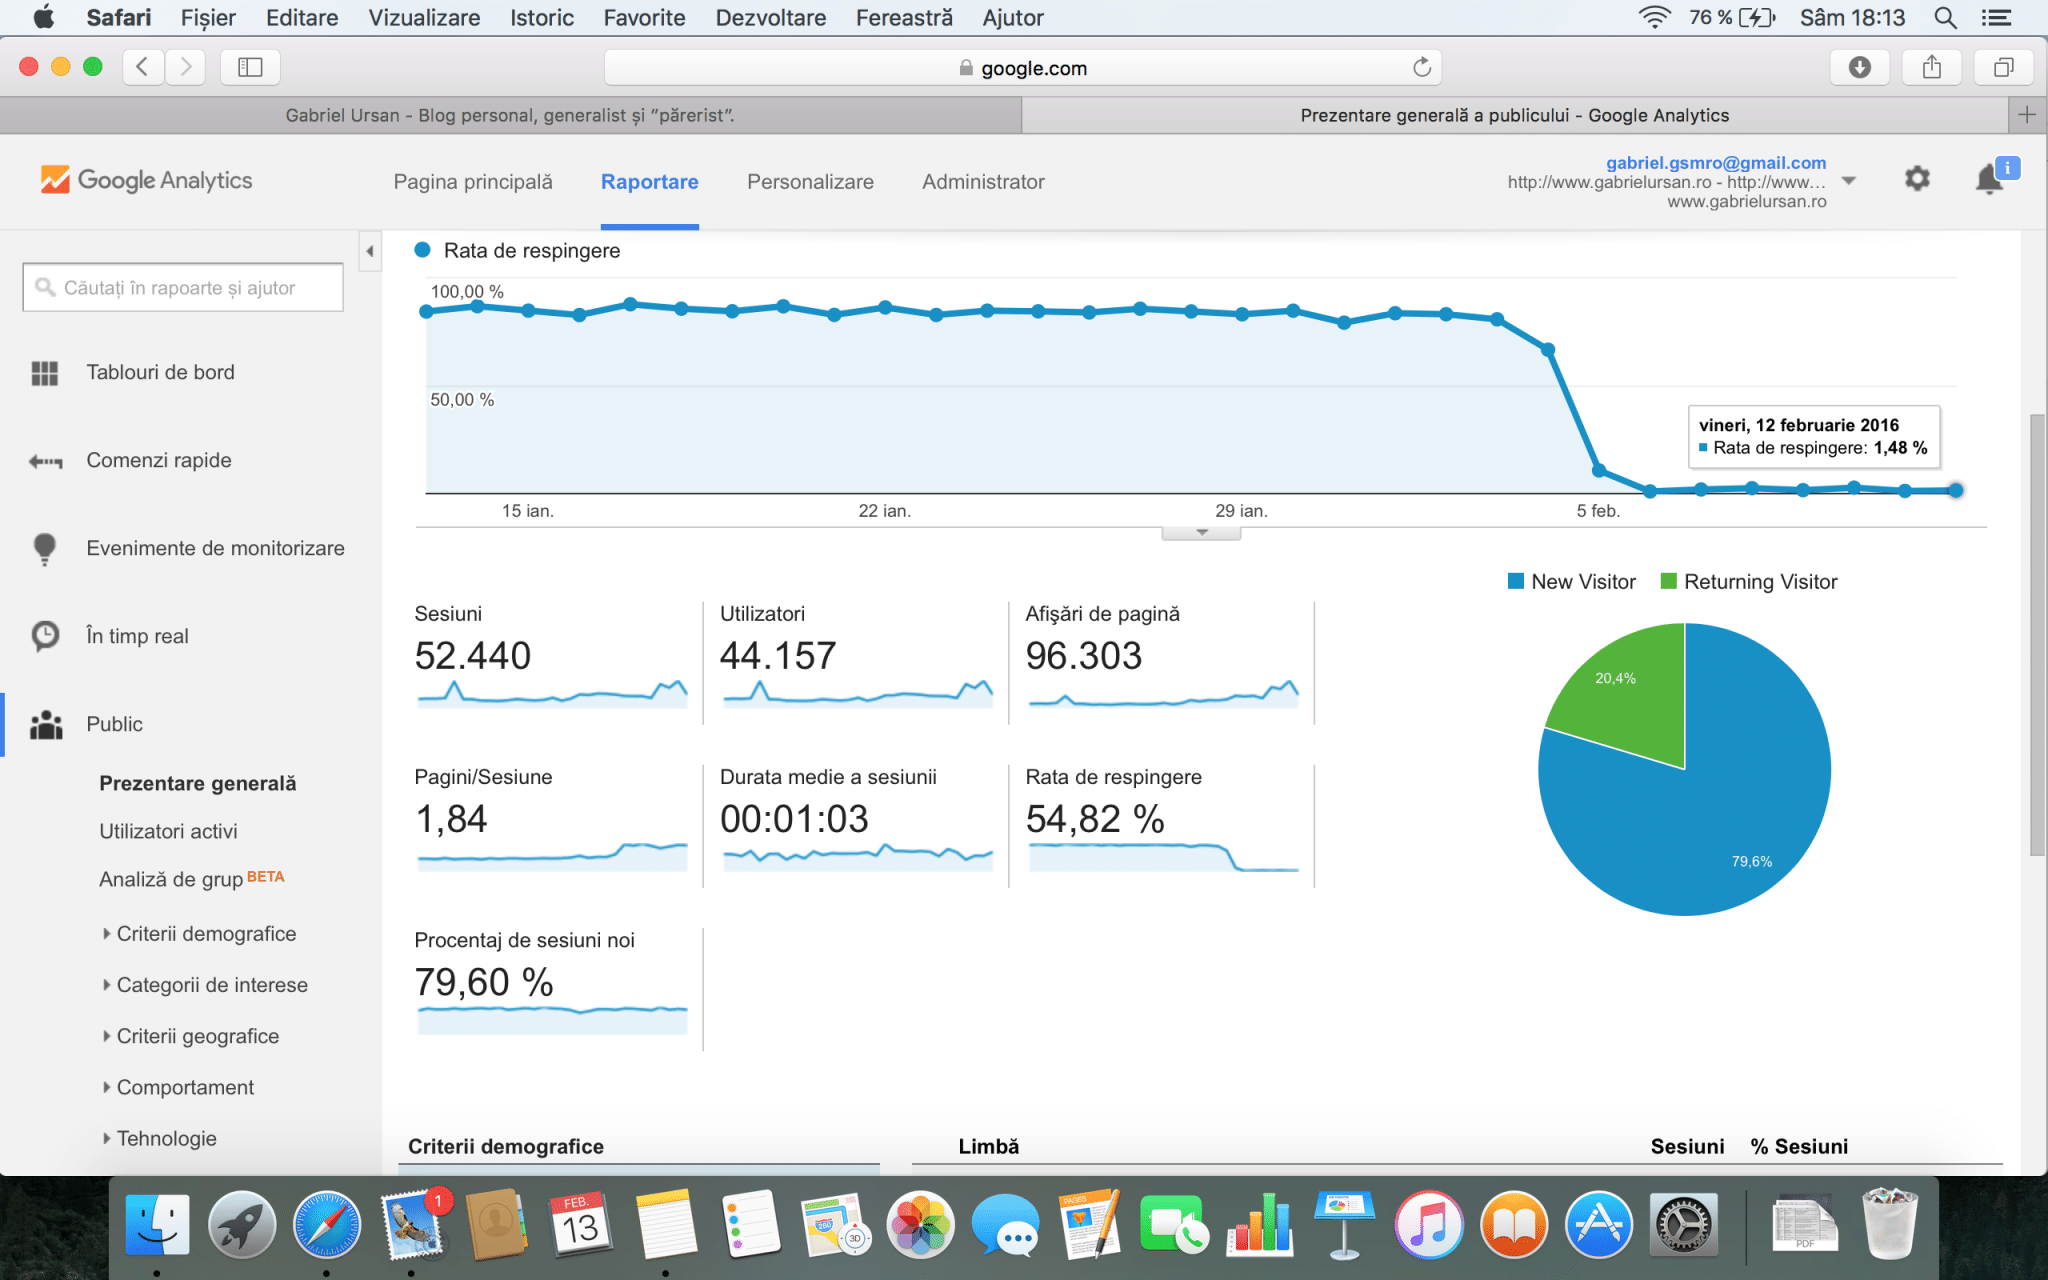Expand the Tehnologie section
This screenshot has width=2048, height=1280.
click(159, 1138)
